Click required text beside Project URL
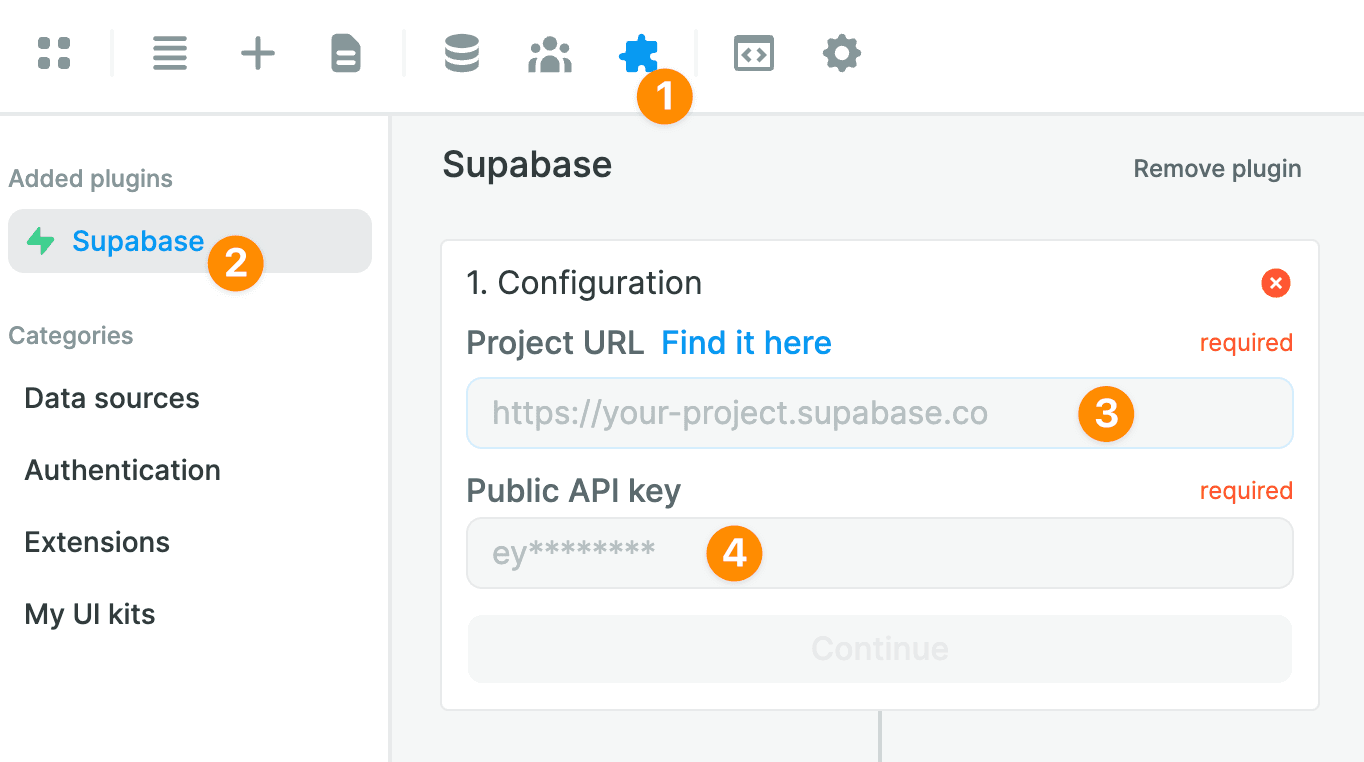This screenshot has width=1364, height=762. 1246,343
